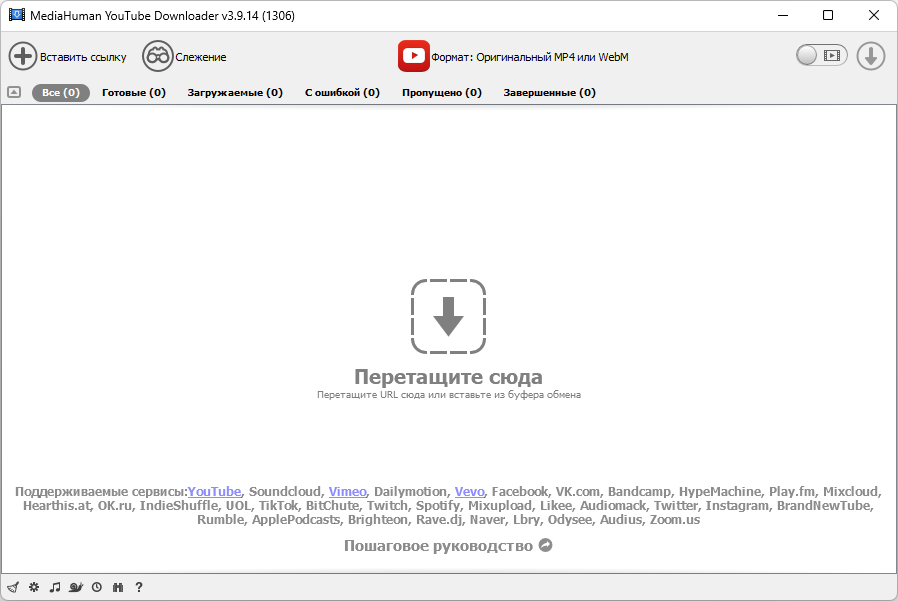Open the clock history icon
The image size is (898, 601).
[97, 587]
